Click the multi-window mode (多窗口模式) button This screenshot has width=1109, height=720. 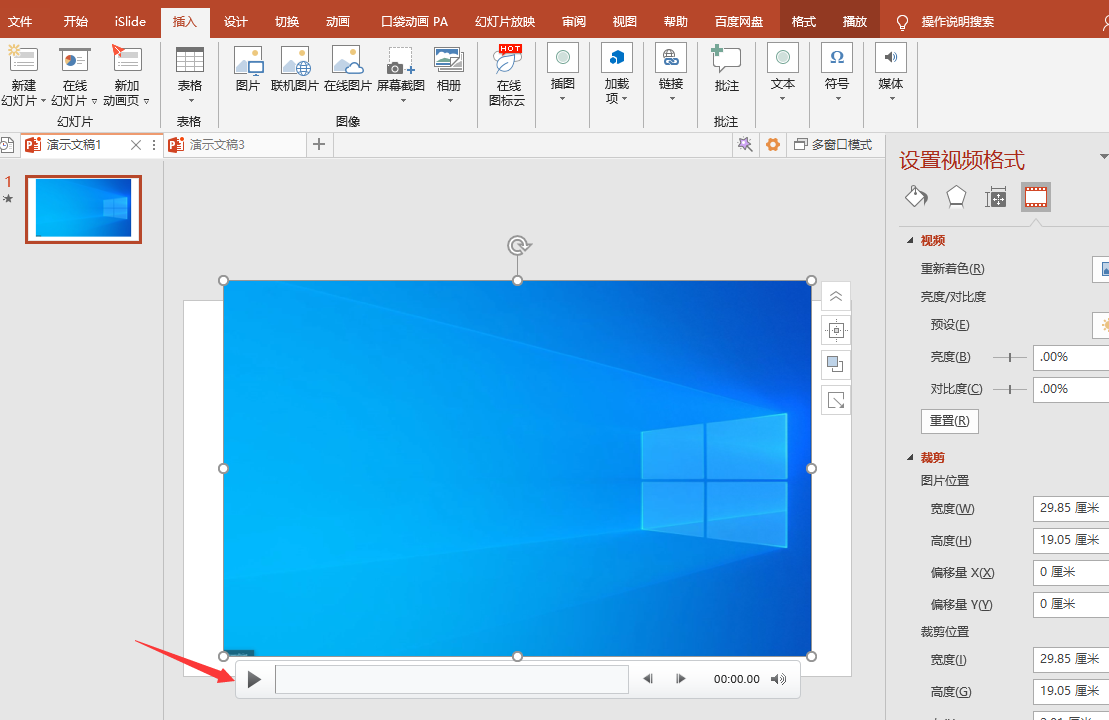[833, 144]
